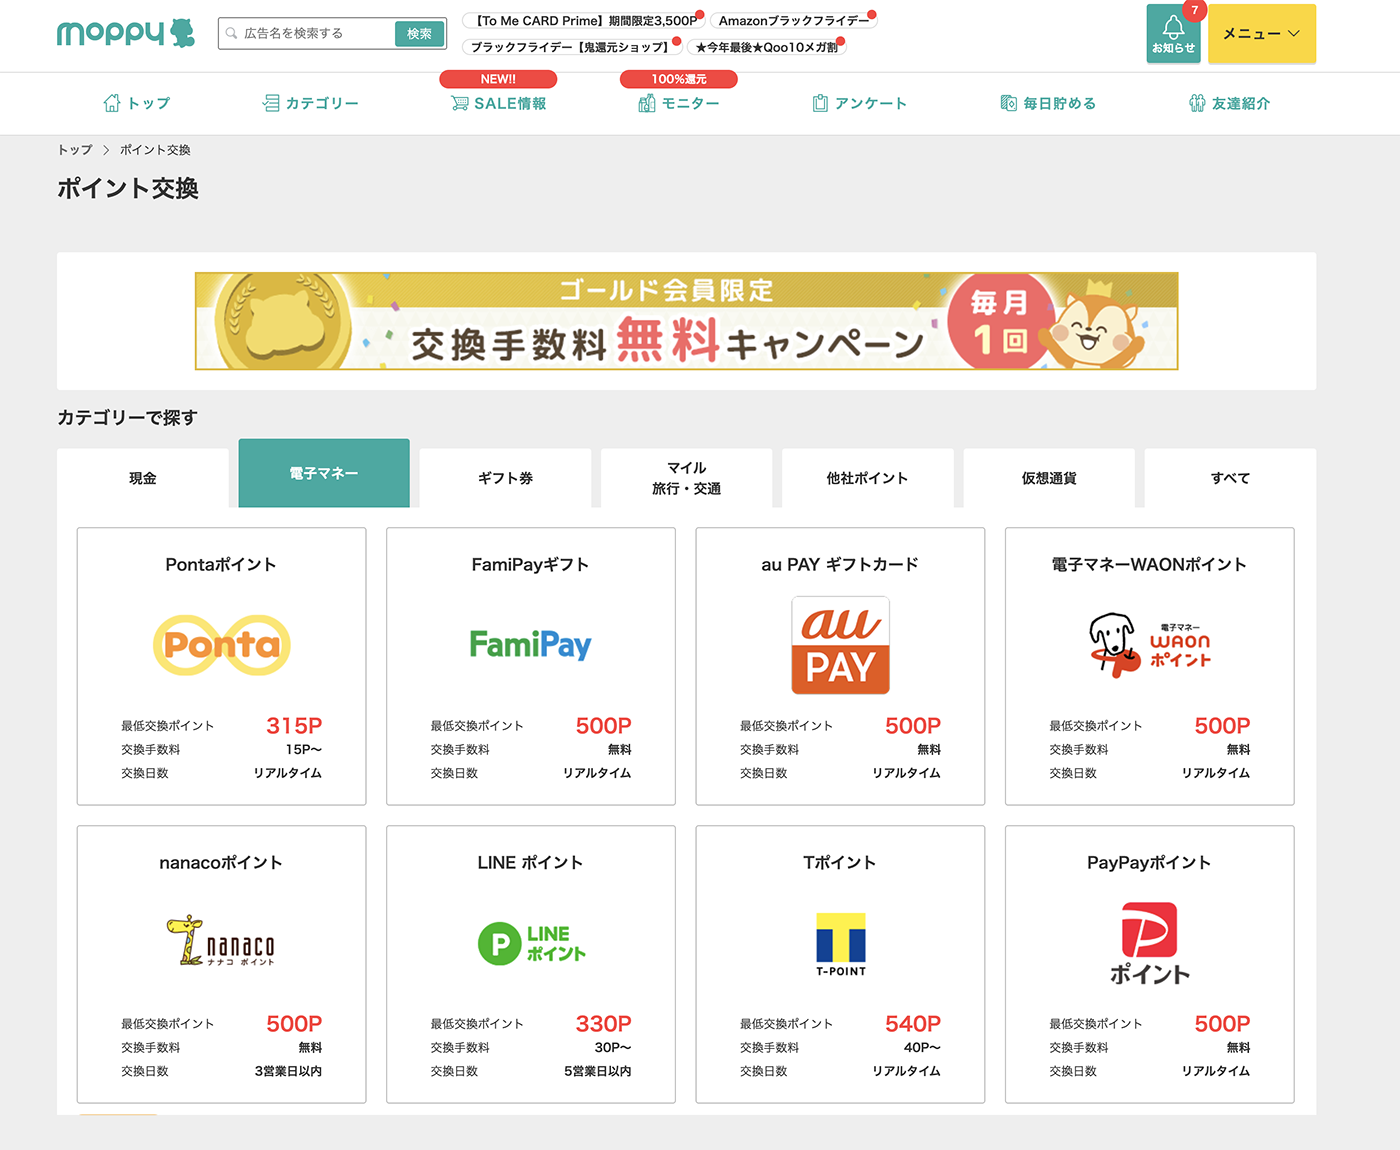The image size is (1400, 1150).
Task: Click the To Me CARD Prime promo link
Action: pyautogui.click(x=584, y=20)
